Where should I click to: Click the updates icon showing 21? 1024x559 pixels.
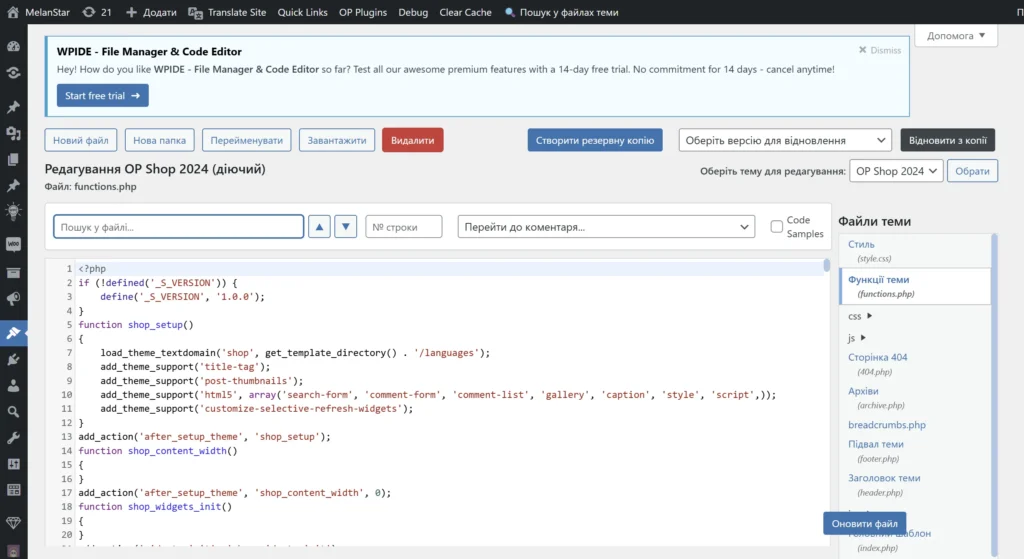(89, 12)
